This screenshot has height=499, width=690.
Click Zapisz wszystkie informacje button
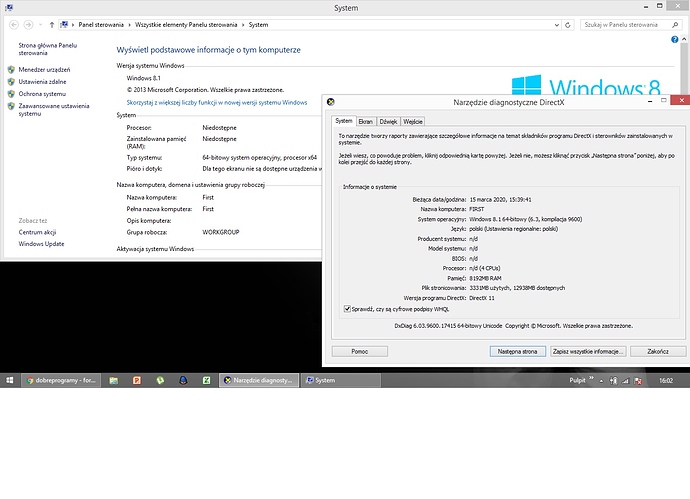coord(588,352)
